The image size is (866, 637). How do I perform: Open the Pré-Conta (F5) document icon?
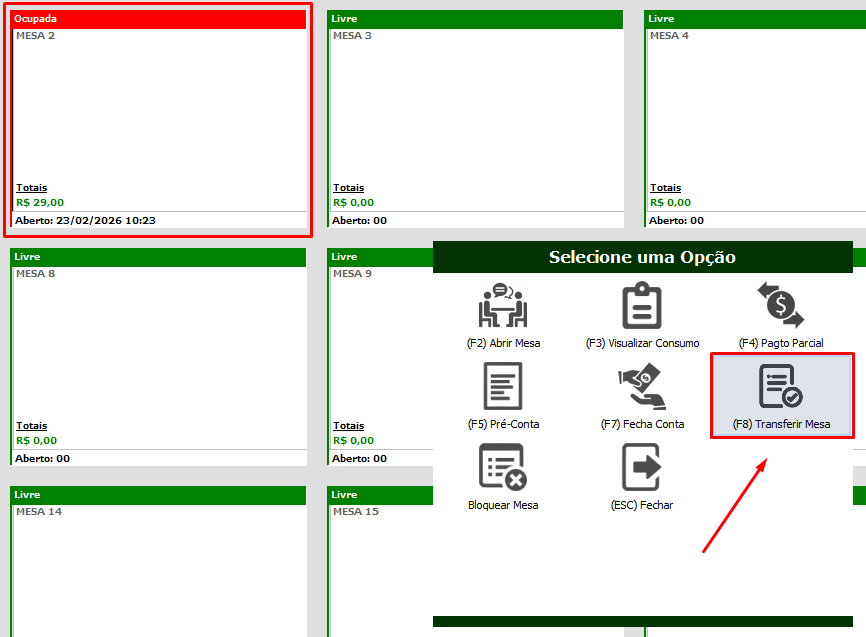click(503, 386)
